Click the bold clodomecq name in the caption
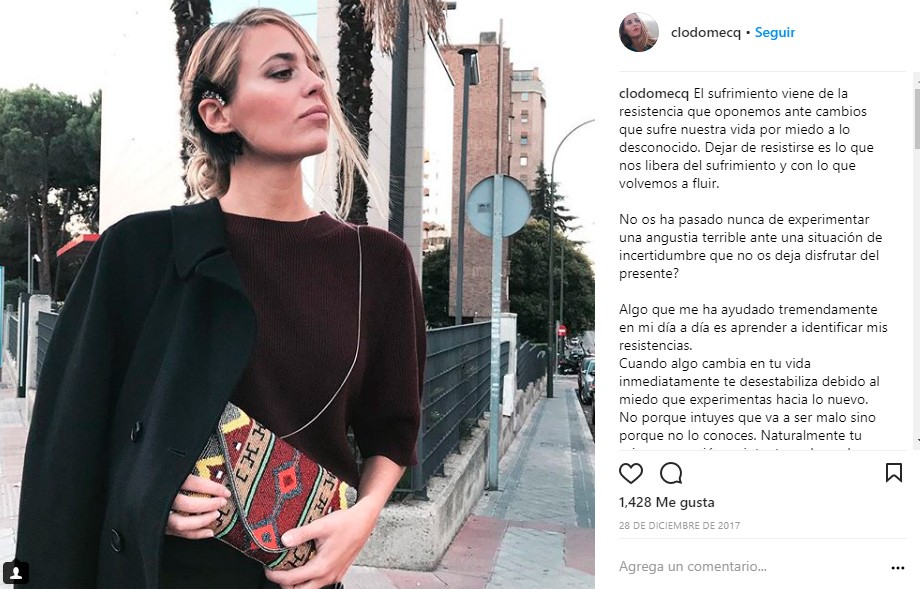 (654, 93)
